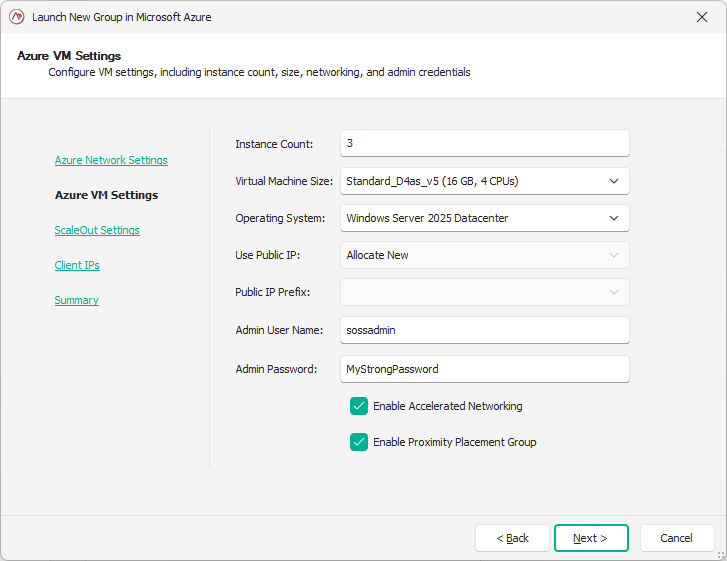Click the 'Configure VM settings' description text
Viewport: 727px width, 561px height.
(260, 72)
